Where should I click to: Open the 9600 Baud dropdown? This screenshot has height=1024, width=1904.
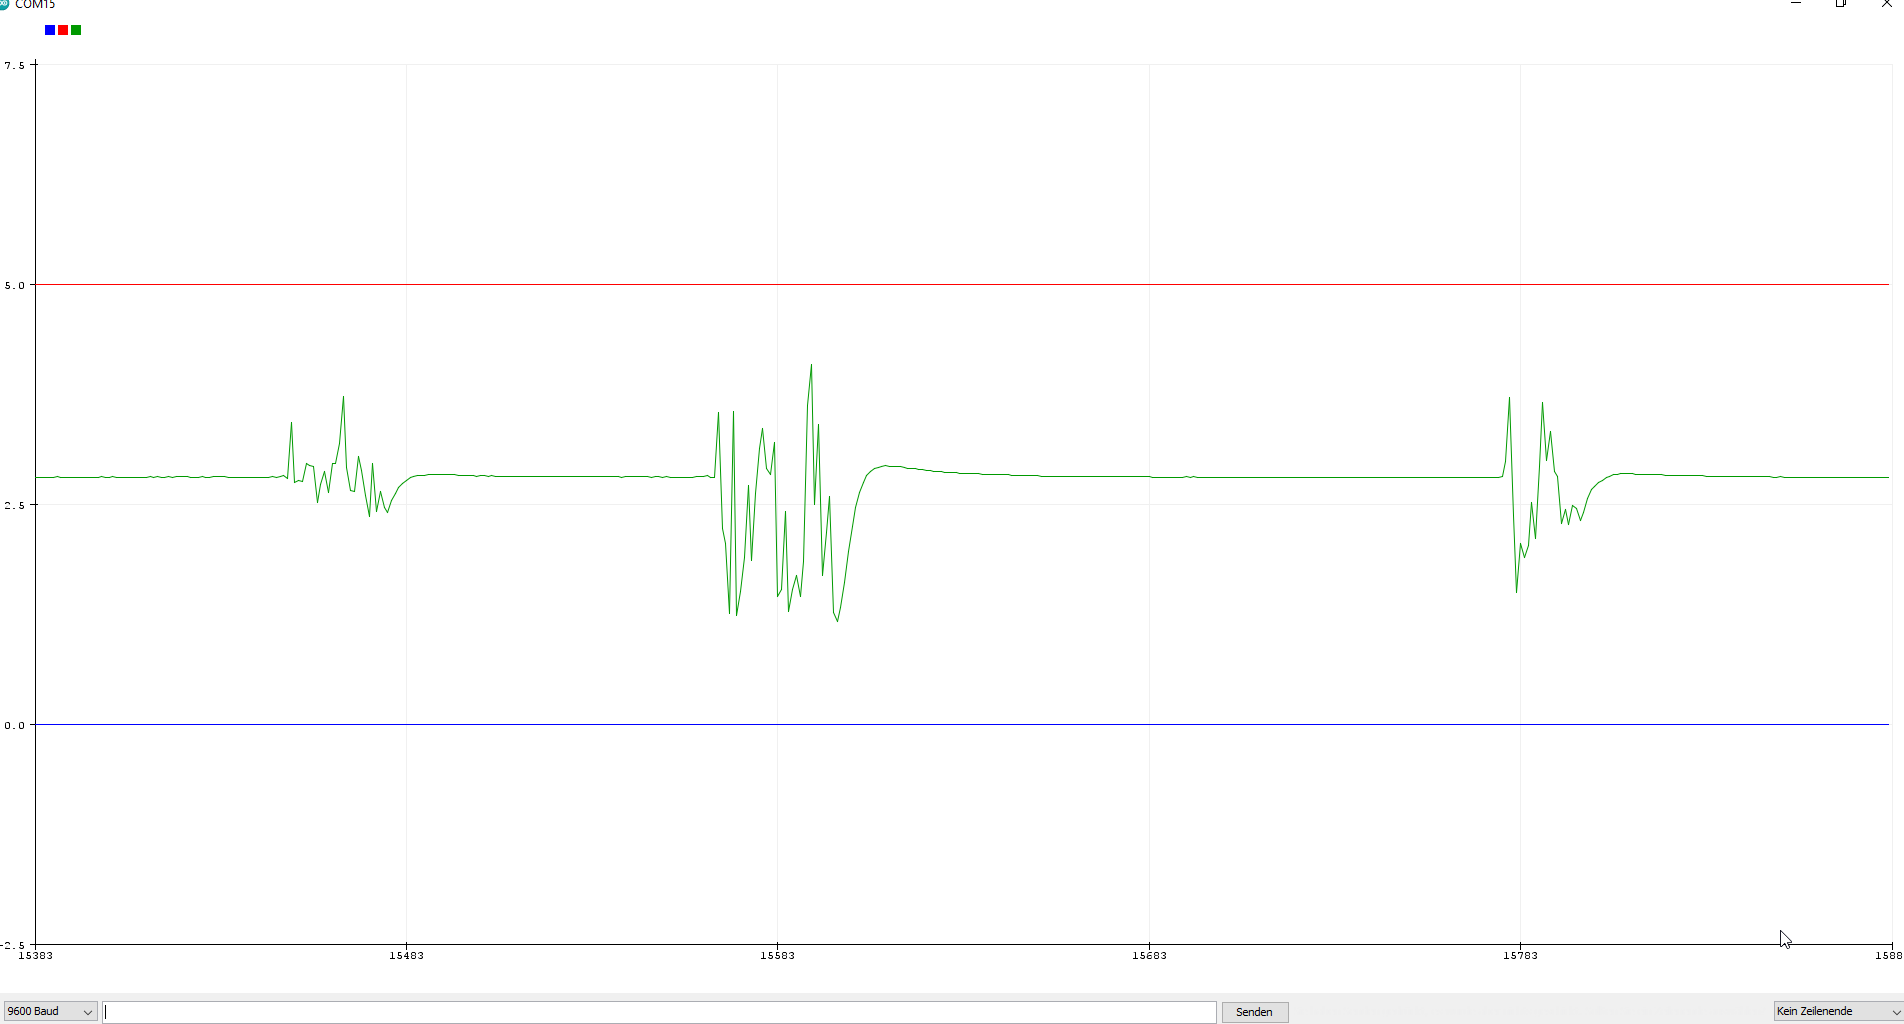pyautogui.click(x=50, y=1011)
